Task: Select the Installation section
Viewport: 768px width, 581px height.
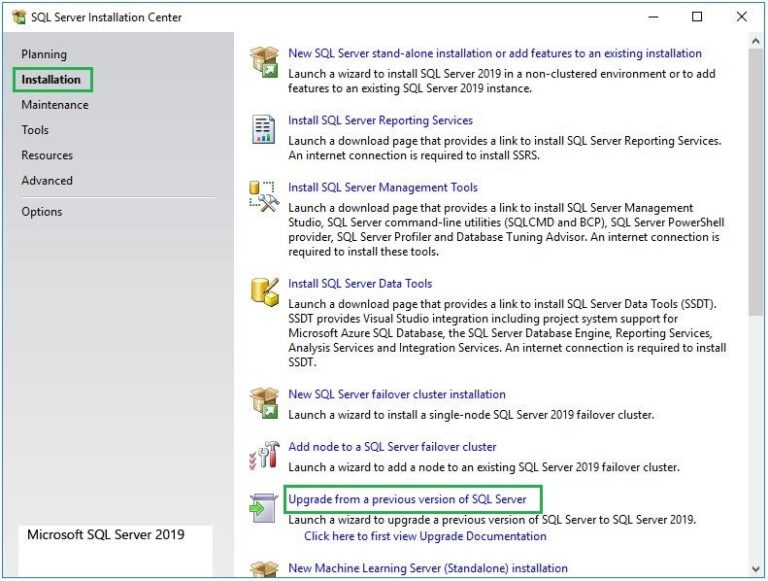Action: tap(51, 79)
